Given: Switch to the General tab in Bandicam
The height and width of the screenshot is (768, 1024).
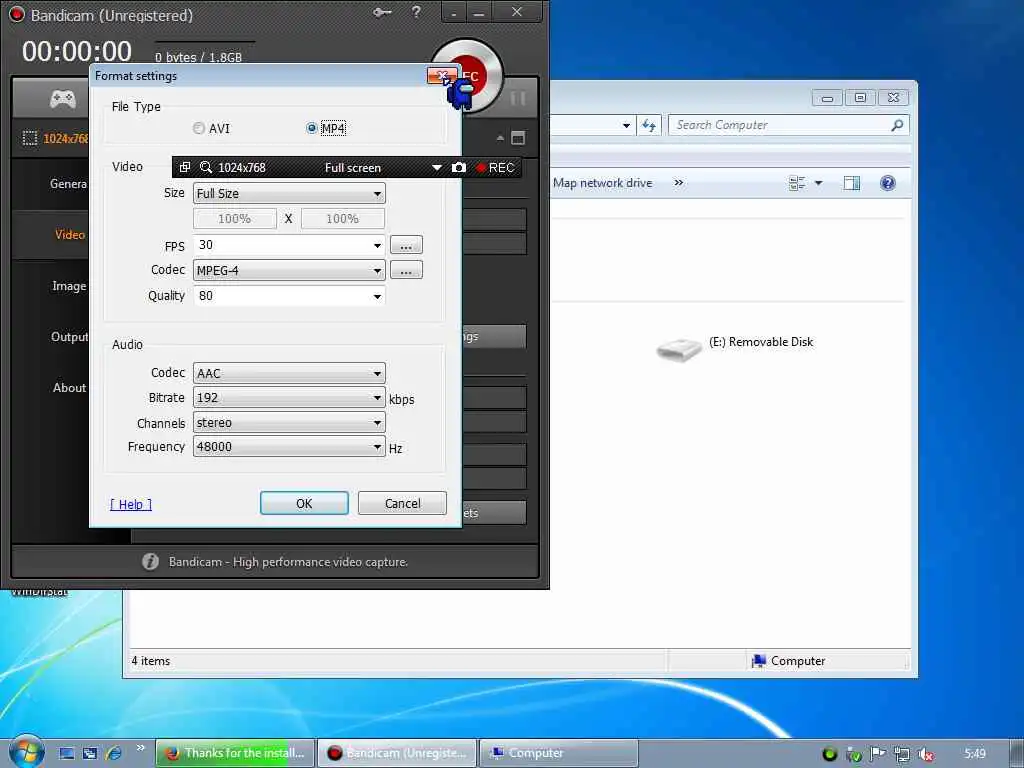Looking at the screenshot, I should 68,184.
